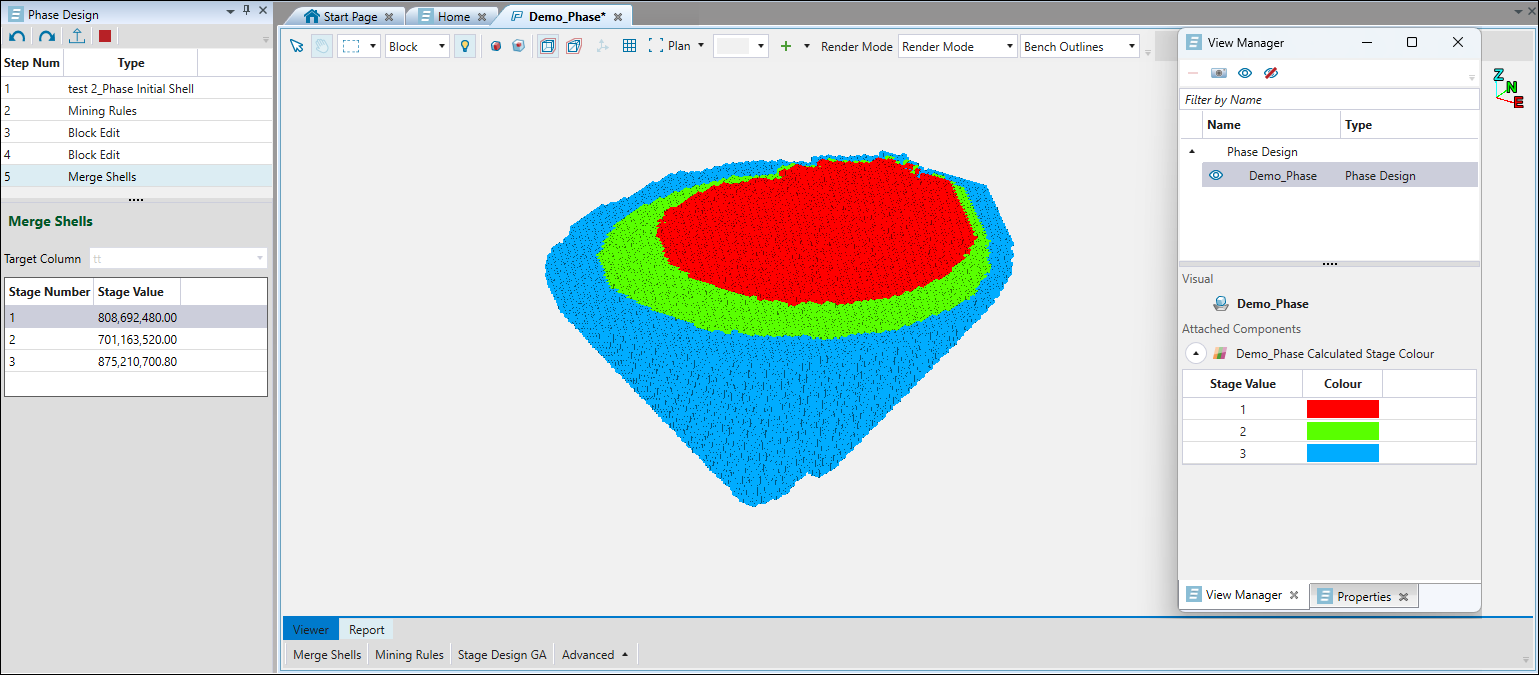Screen dimensions: 1540x677
Task: Open the Bench Outlines dropdown
Action: coord(1079,46)
